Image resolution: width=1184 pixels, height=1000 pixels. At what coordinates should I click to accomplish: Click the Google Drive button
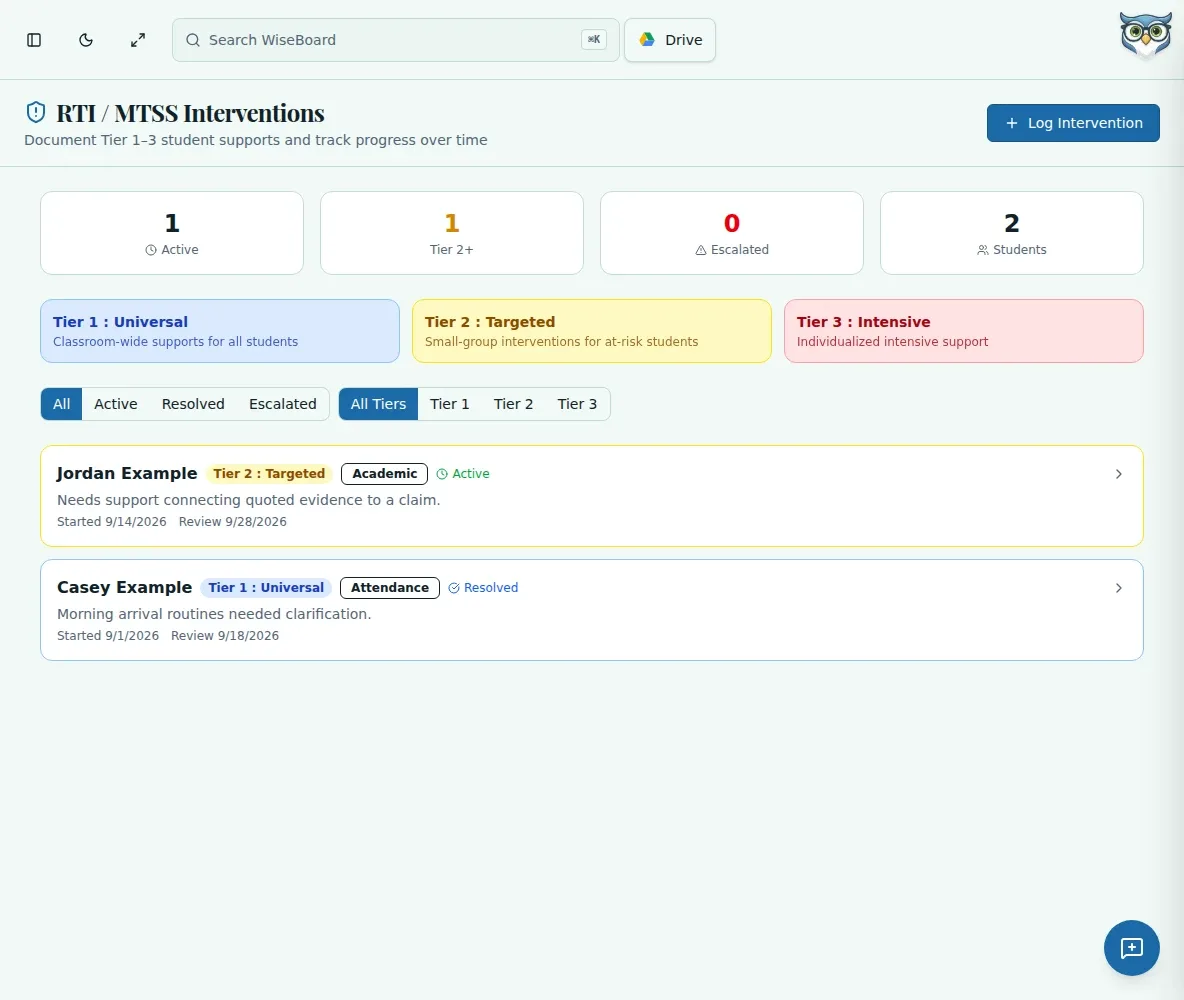(x=670, y=40)
